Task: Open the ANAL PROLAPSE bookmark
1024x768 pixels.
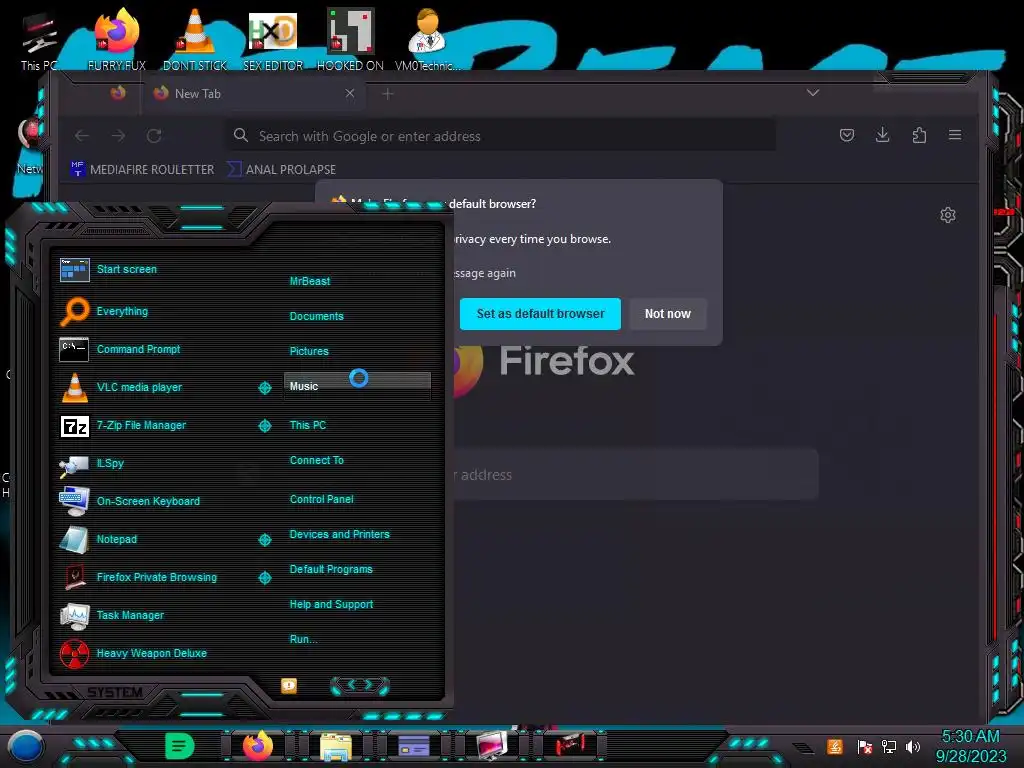Action: tap(281, 169)
